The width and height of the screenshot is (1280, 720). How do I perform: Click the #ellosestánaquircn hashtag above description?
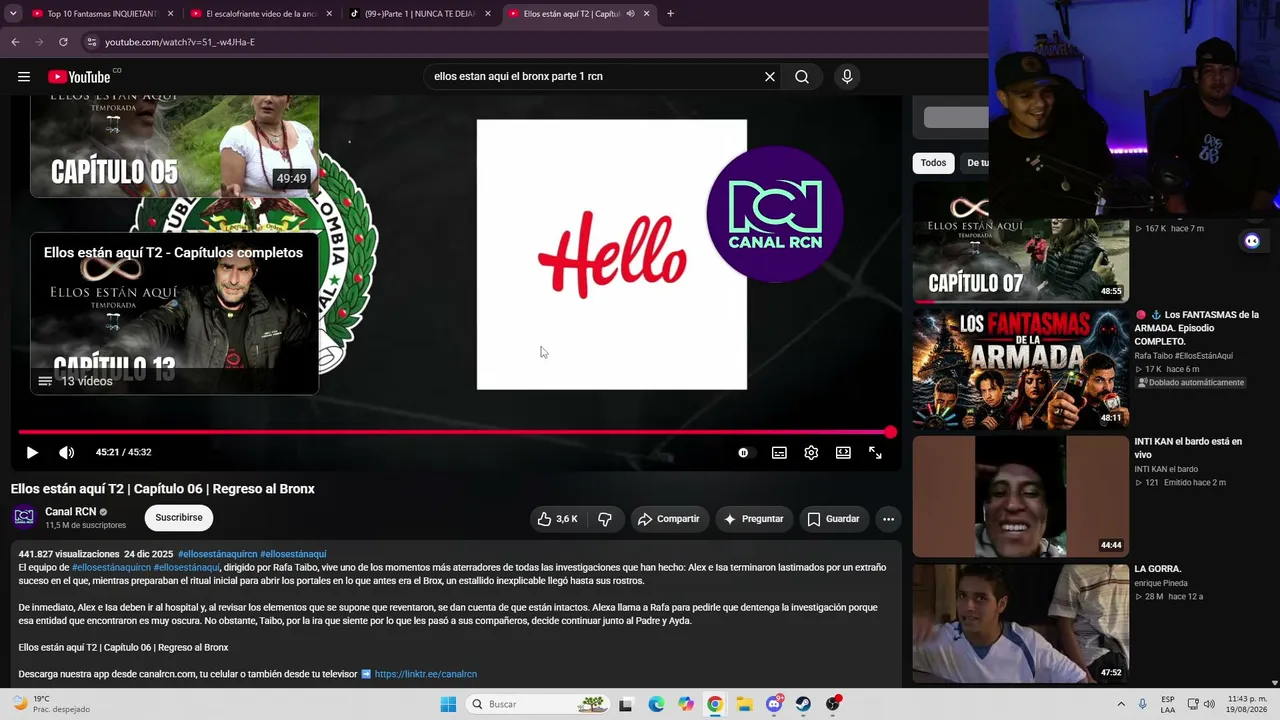tap(217, 554)
